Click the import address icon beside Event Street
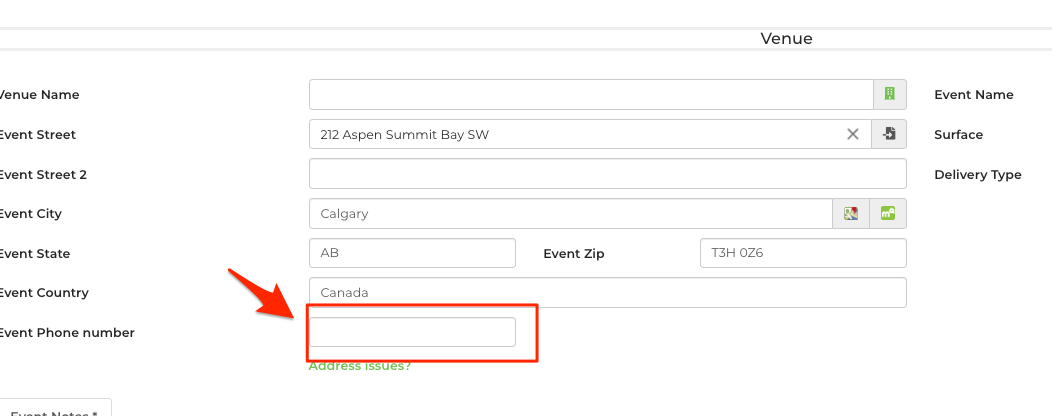 [x=889, y=134]
